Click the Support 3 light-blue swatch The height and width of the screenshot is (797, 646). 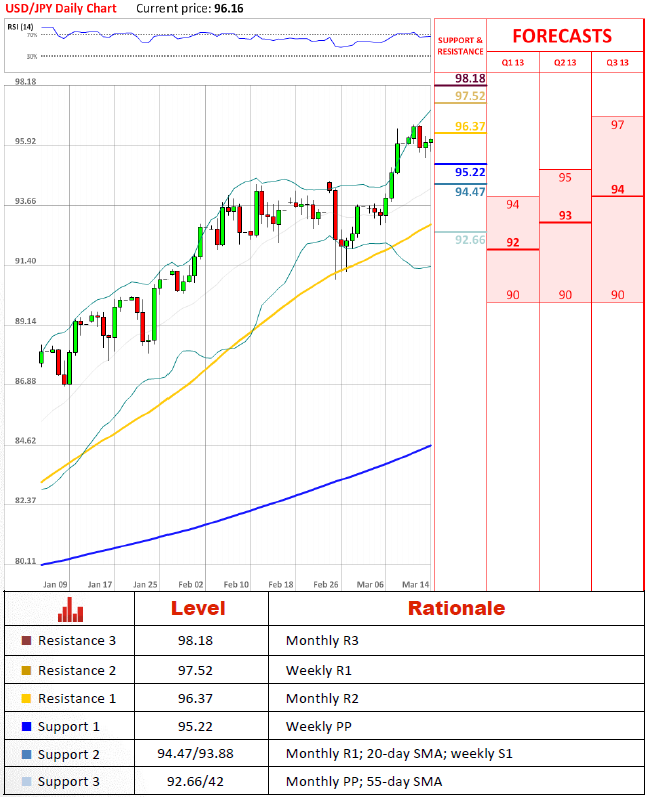tap(26, 781)
